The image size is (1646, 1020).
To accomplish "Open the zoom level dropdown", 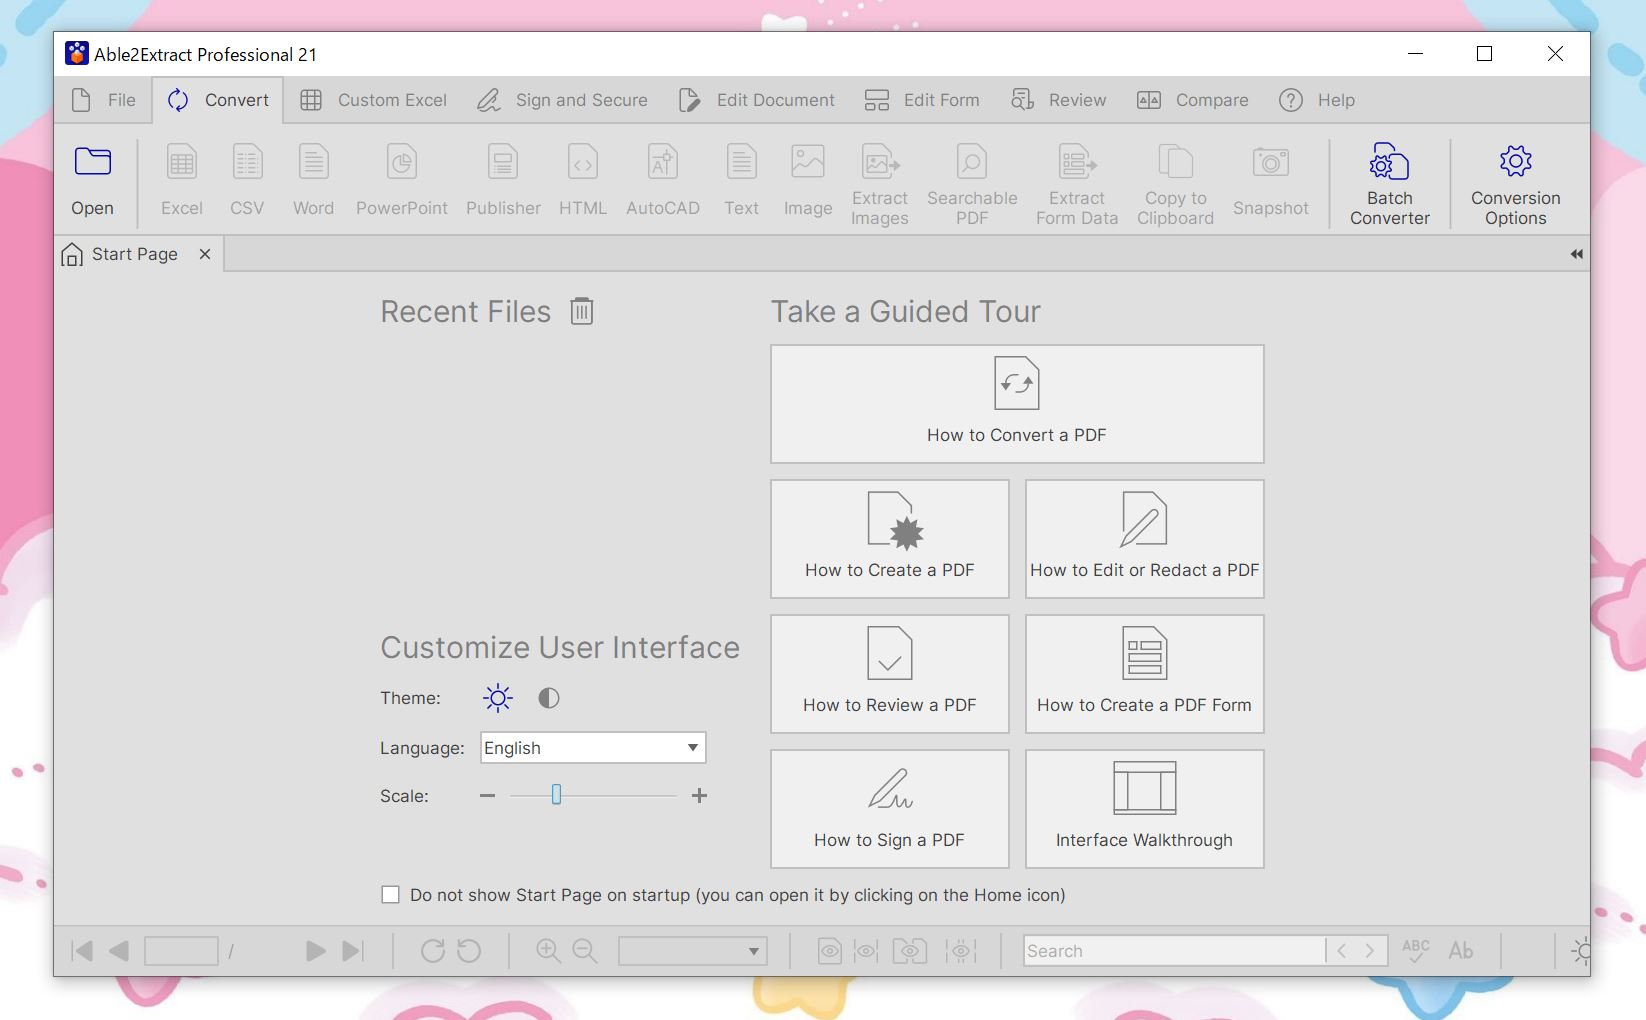I will [x=693, y=951].
